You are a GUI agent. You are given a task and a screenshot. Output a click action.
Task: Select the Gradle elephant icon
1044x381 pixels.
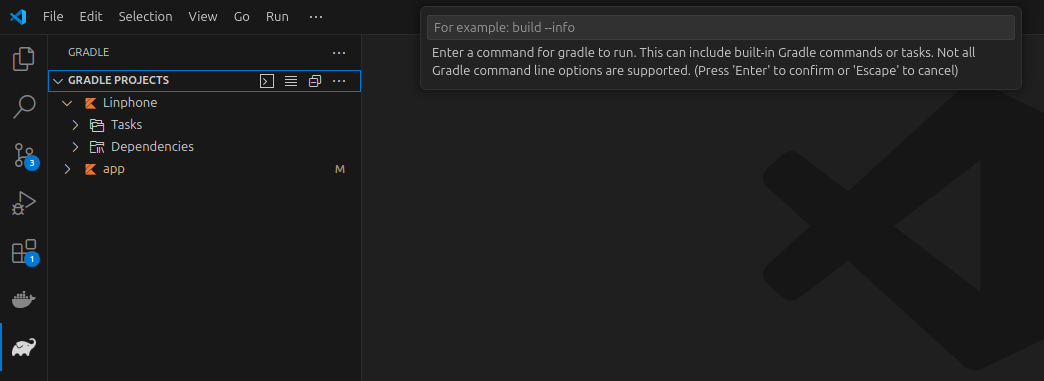coord(24,348)
